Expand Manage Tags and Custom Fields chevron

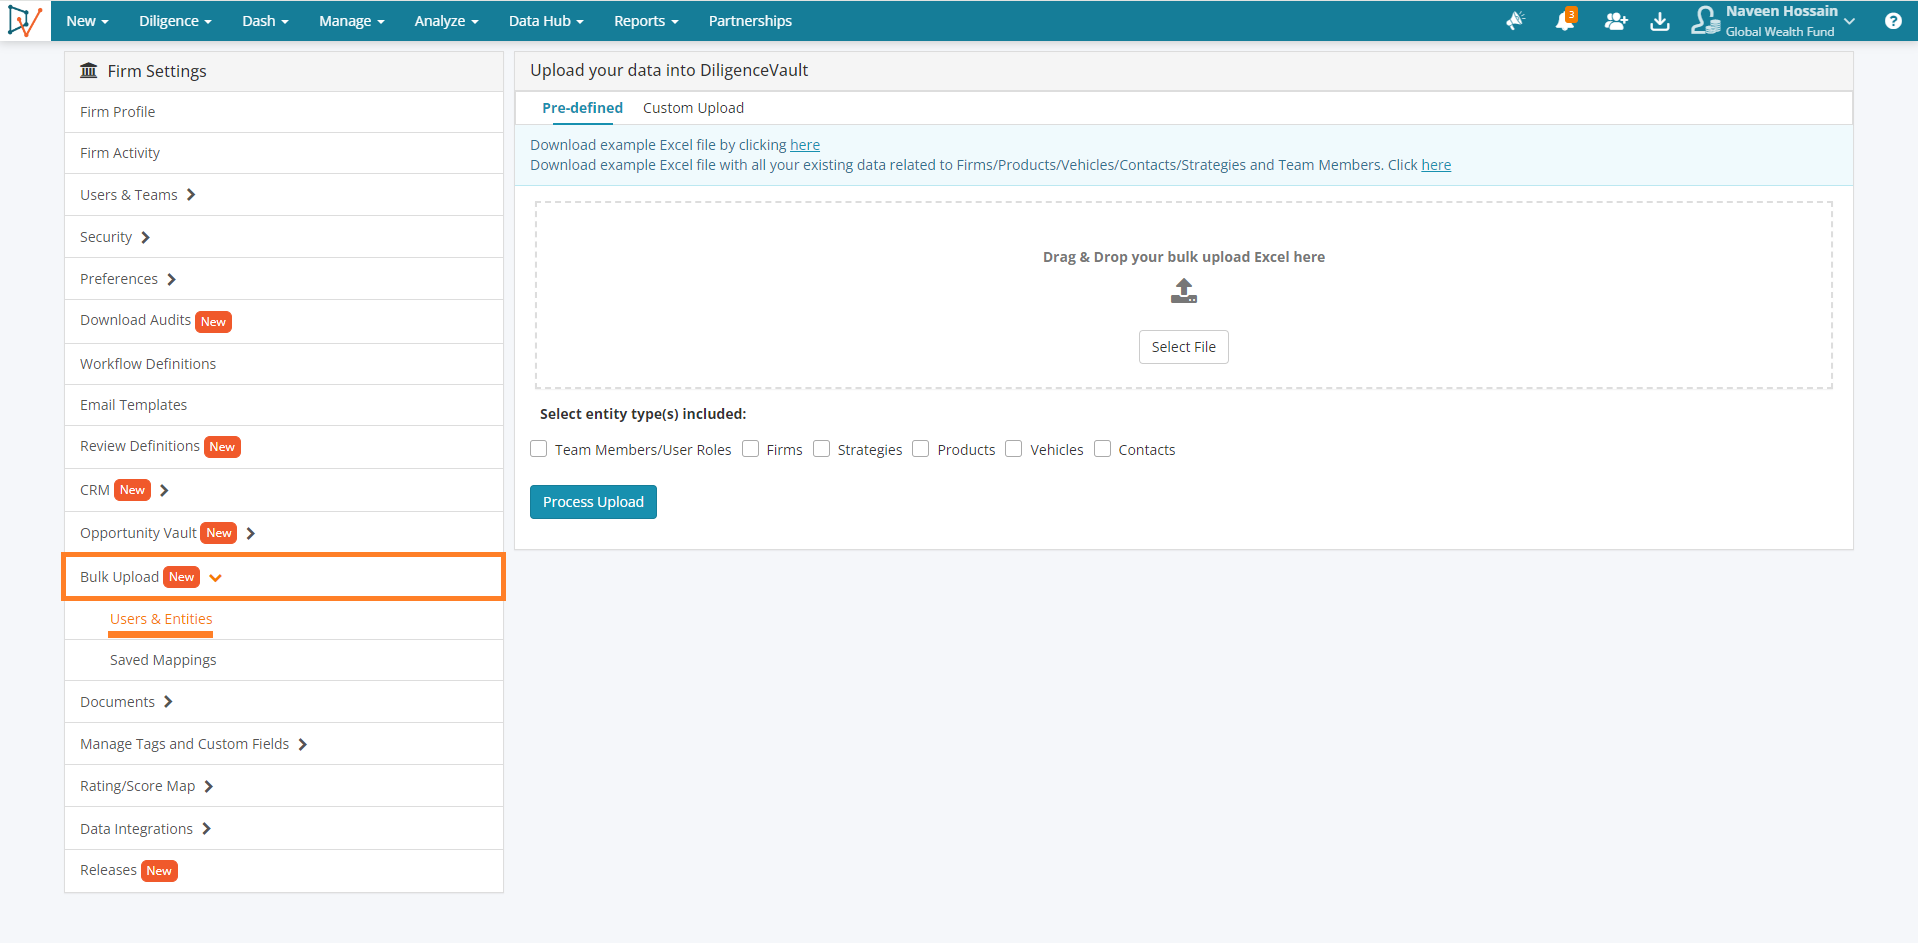point(302,744)
